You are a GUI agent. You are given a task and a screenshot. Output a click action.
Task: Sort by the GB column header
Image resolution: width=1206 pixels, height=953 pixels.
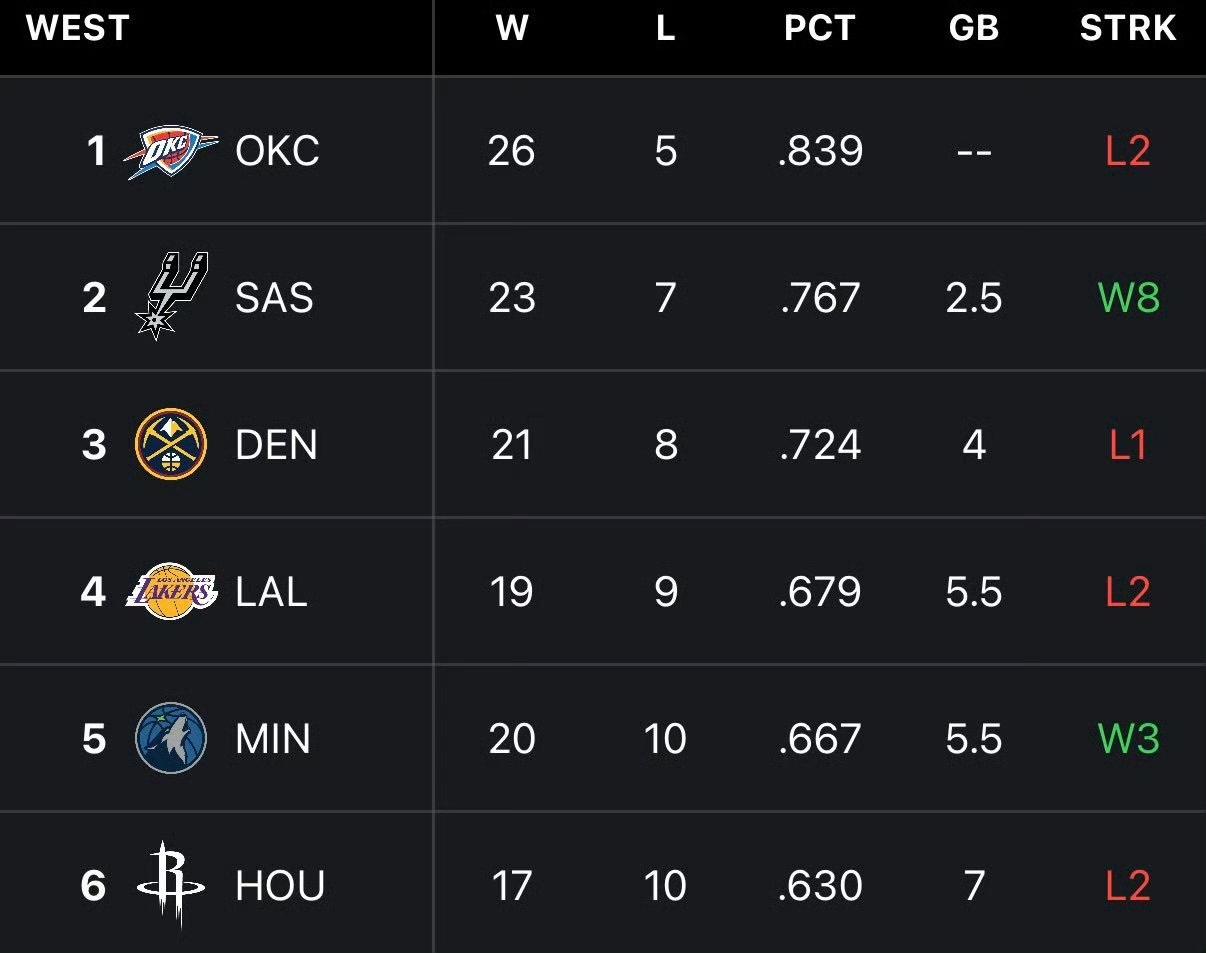click(x=973, y=29)
